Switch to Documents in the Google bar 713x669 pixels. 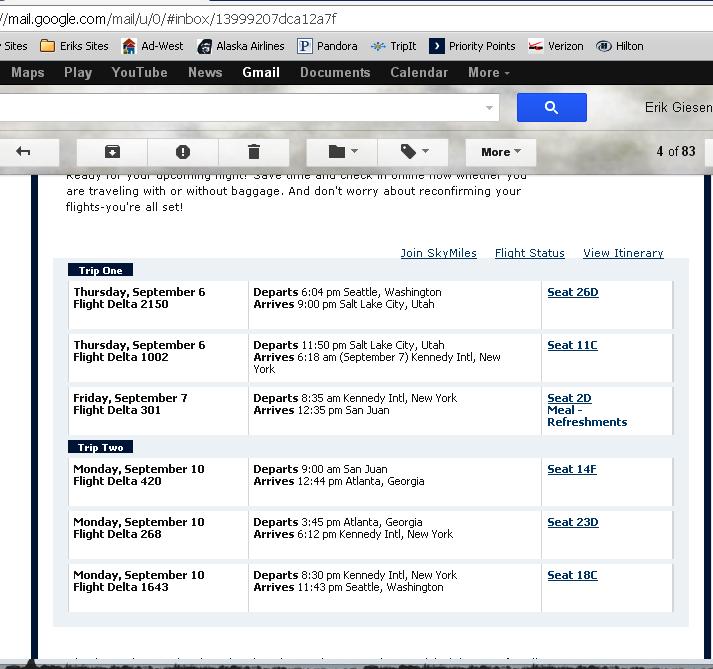pos(335,73)
